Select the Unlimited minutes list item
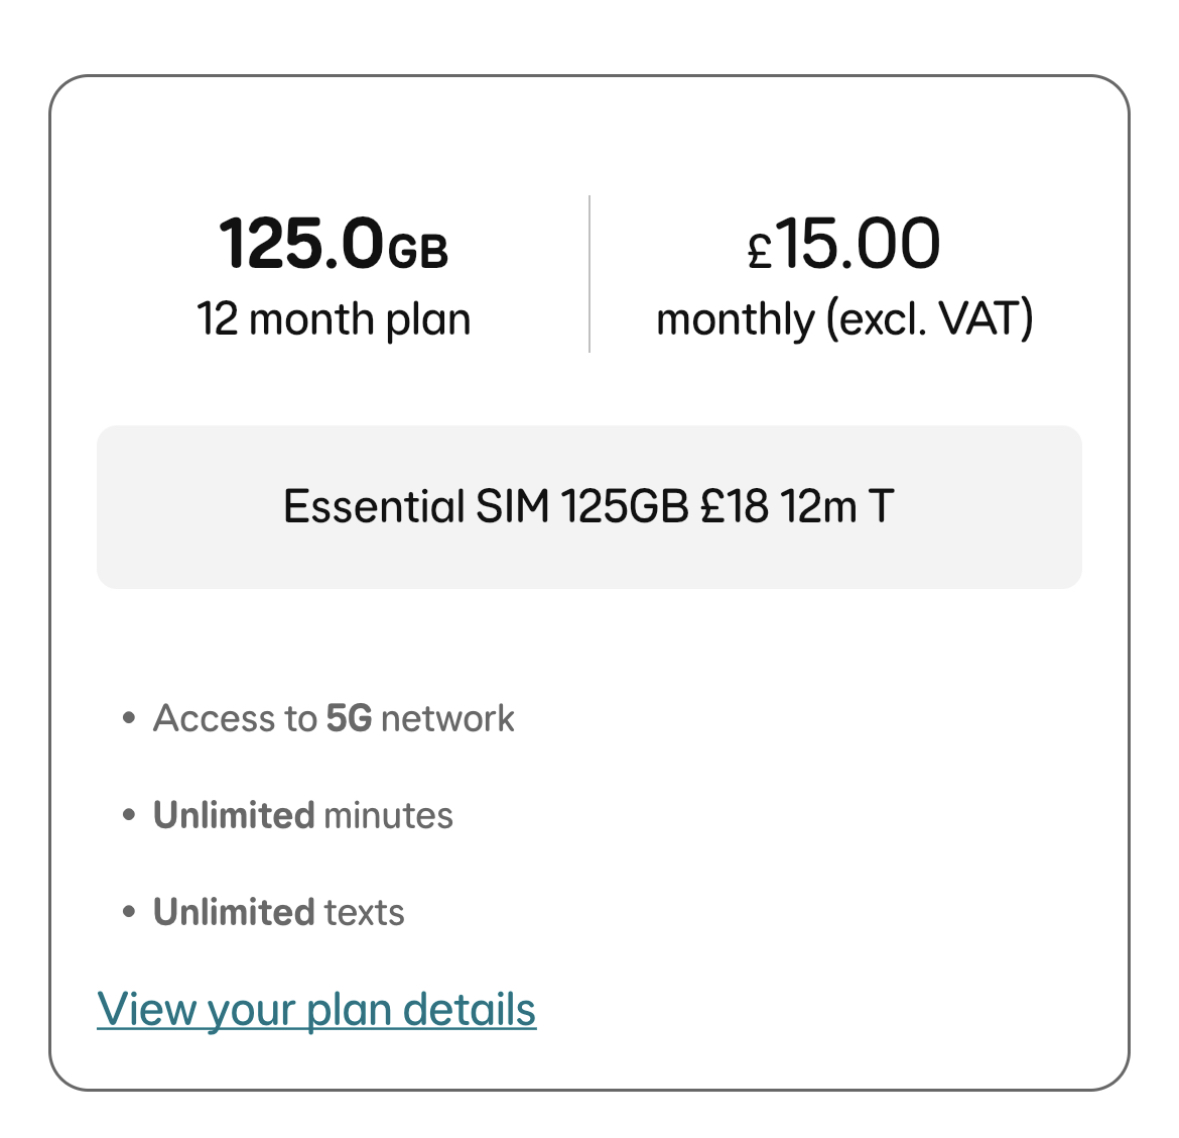Image resolution: width=1179 pixels, height=1138 pixels. 302,815
